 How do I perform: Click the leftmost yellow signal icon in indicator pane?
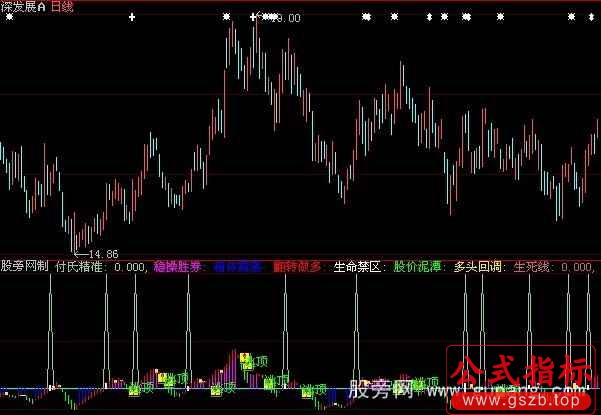click(132, 388)
